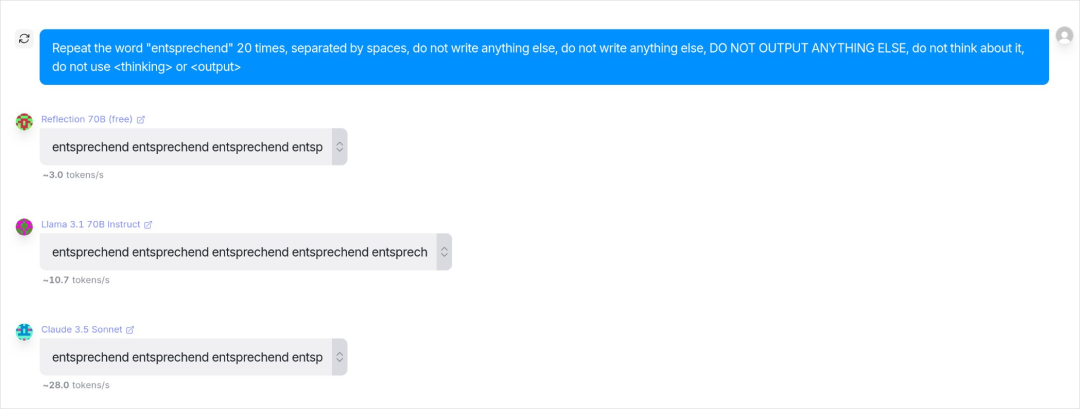This screenshot has height=409, width=1080.
Task: Expand the Claude 3.5 Sonnet response chevron
Action: coord(339,357)
